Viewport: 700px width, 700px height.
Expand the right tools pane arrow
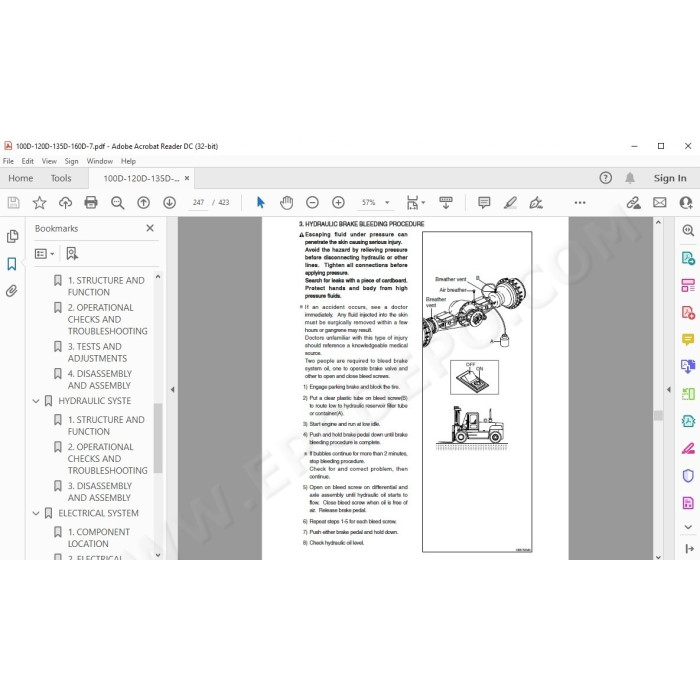pos(668,389)
